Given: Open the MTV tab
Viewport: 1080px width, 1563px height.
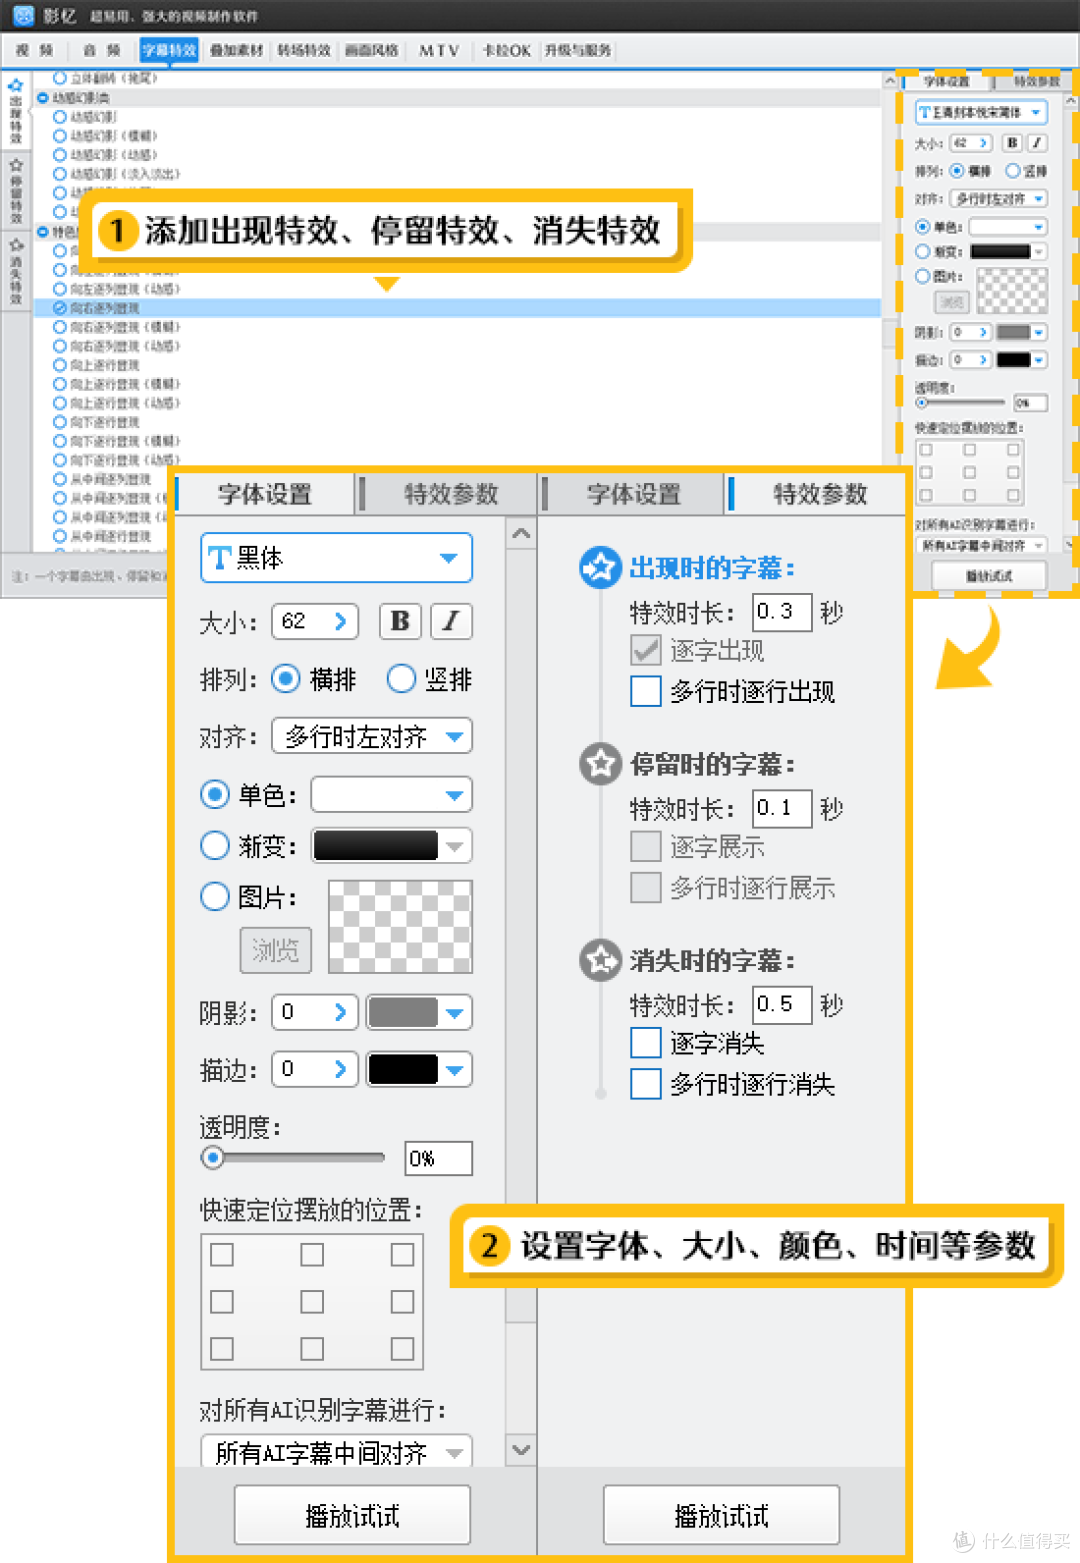Looking at the screenshot, I should (x=439, y=50).
